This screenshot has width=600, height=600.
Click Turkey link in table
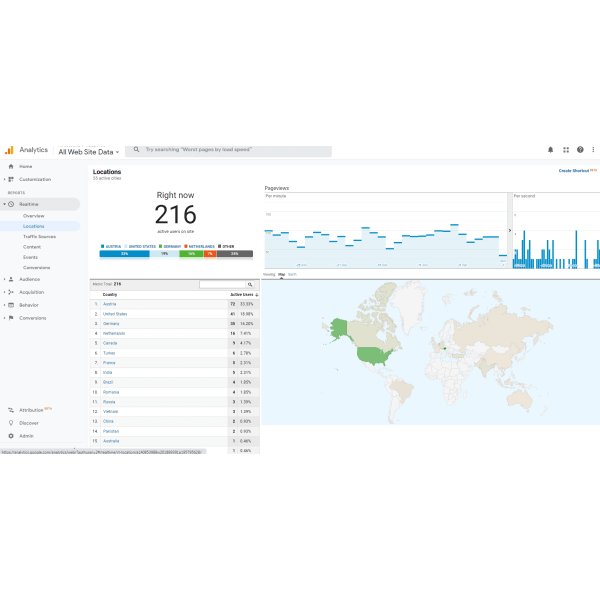click(109, 353)
